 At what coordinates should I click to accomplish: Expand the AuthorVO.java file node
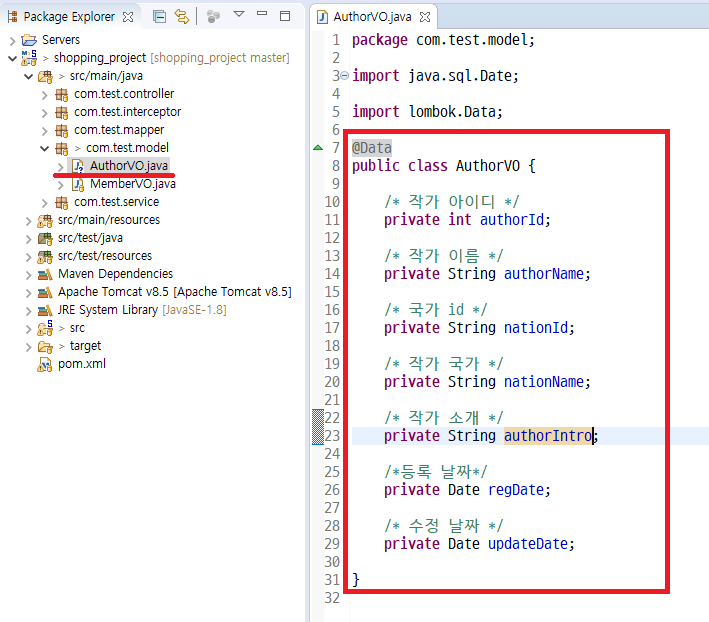(61, 167)
